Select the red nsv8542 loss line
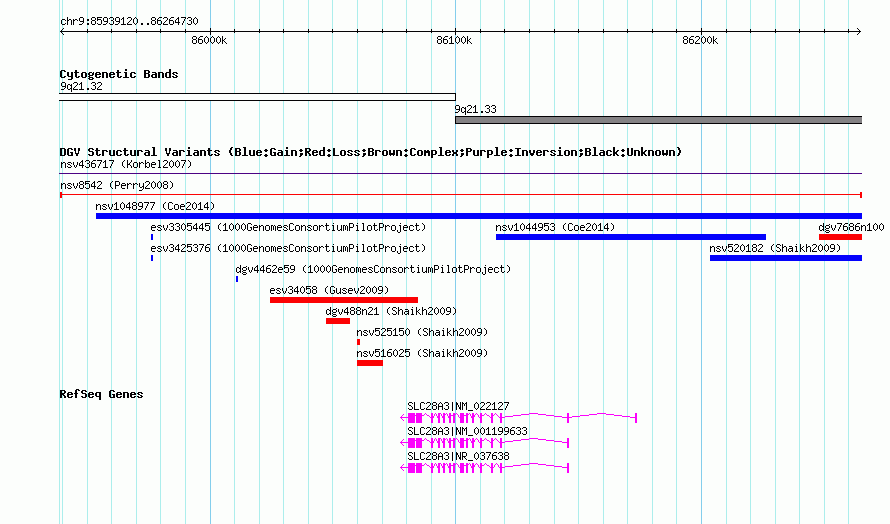 coord(461,195)
